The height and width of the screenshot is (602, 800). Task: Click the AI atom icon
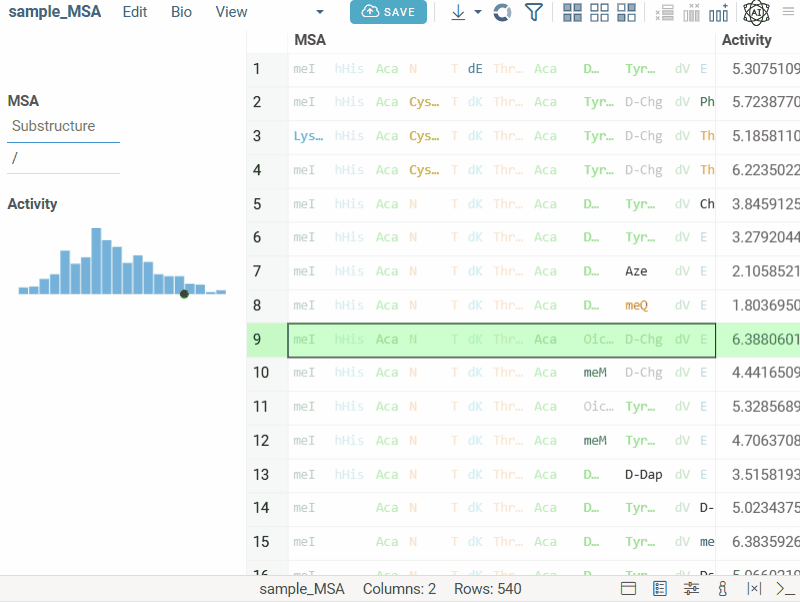(756, 12)
